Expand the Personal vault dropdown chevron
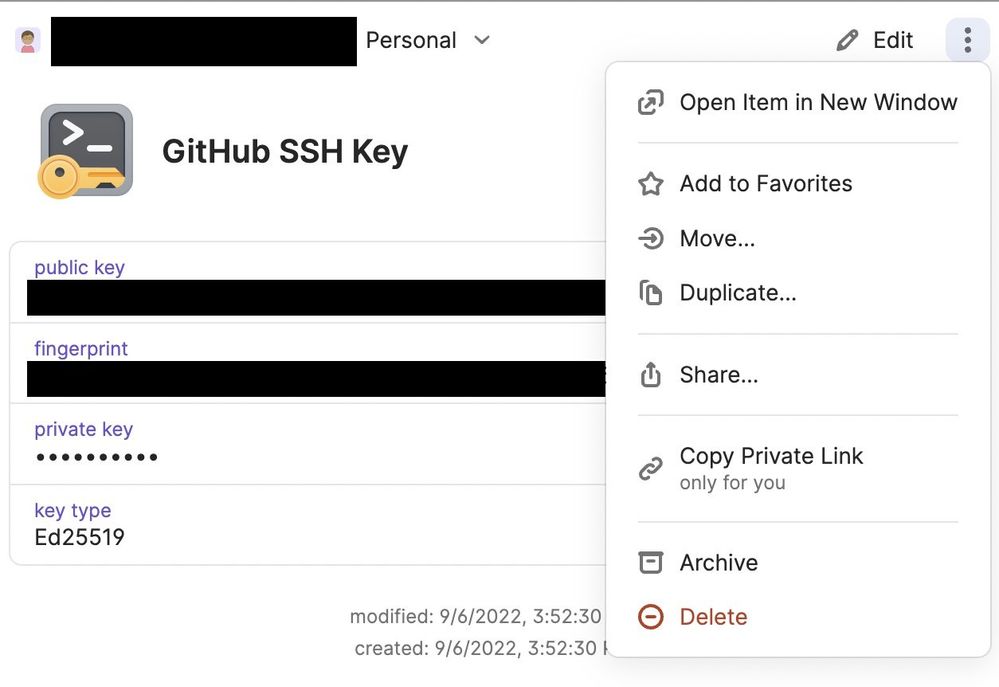The height and width of the screenshot is (687, 999). tap(482, 40)
